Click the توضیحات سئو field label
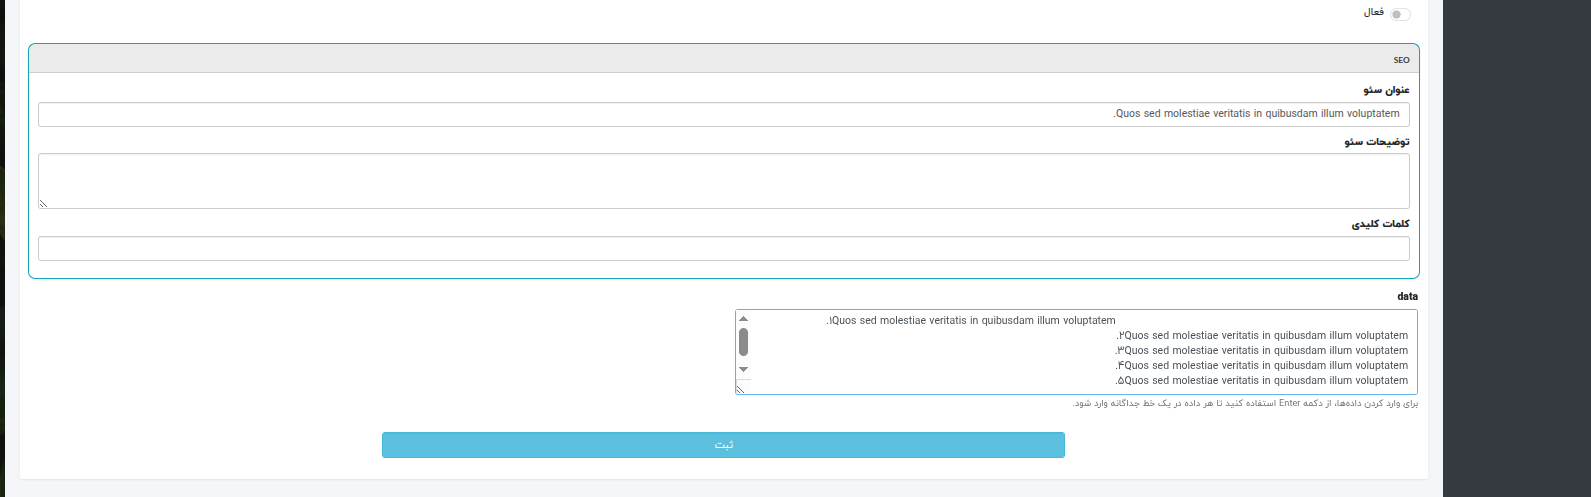This screenshot has height=497, width=1591. (x=1377, y=142)
